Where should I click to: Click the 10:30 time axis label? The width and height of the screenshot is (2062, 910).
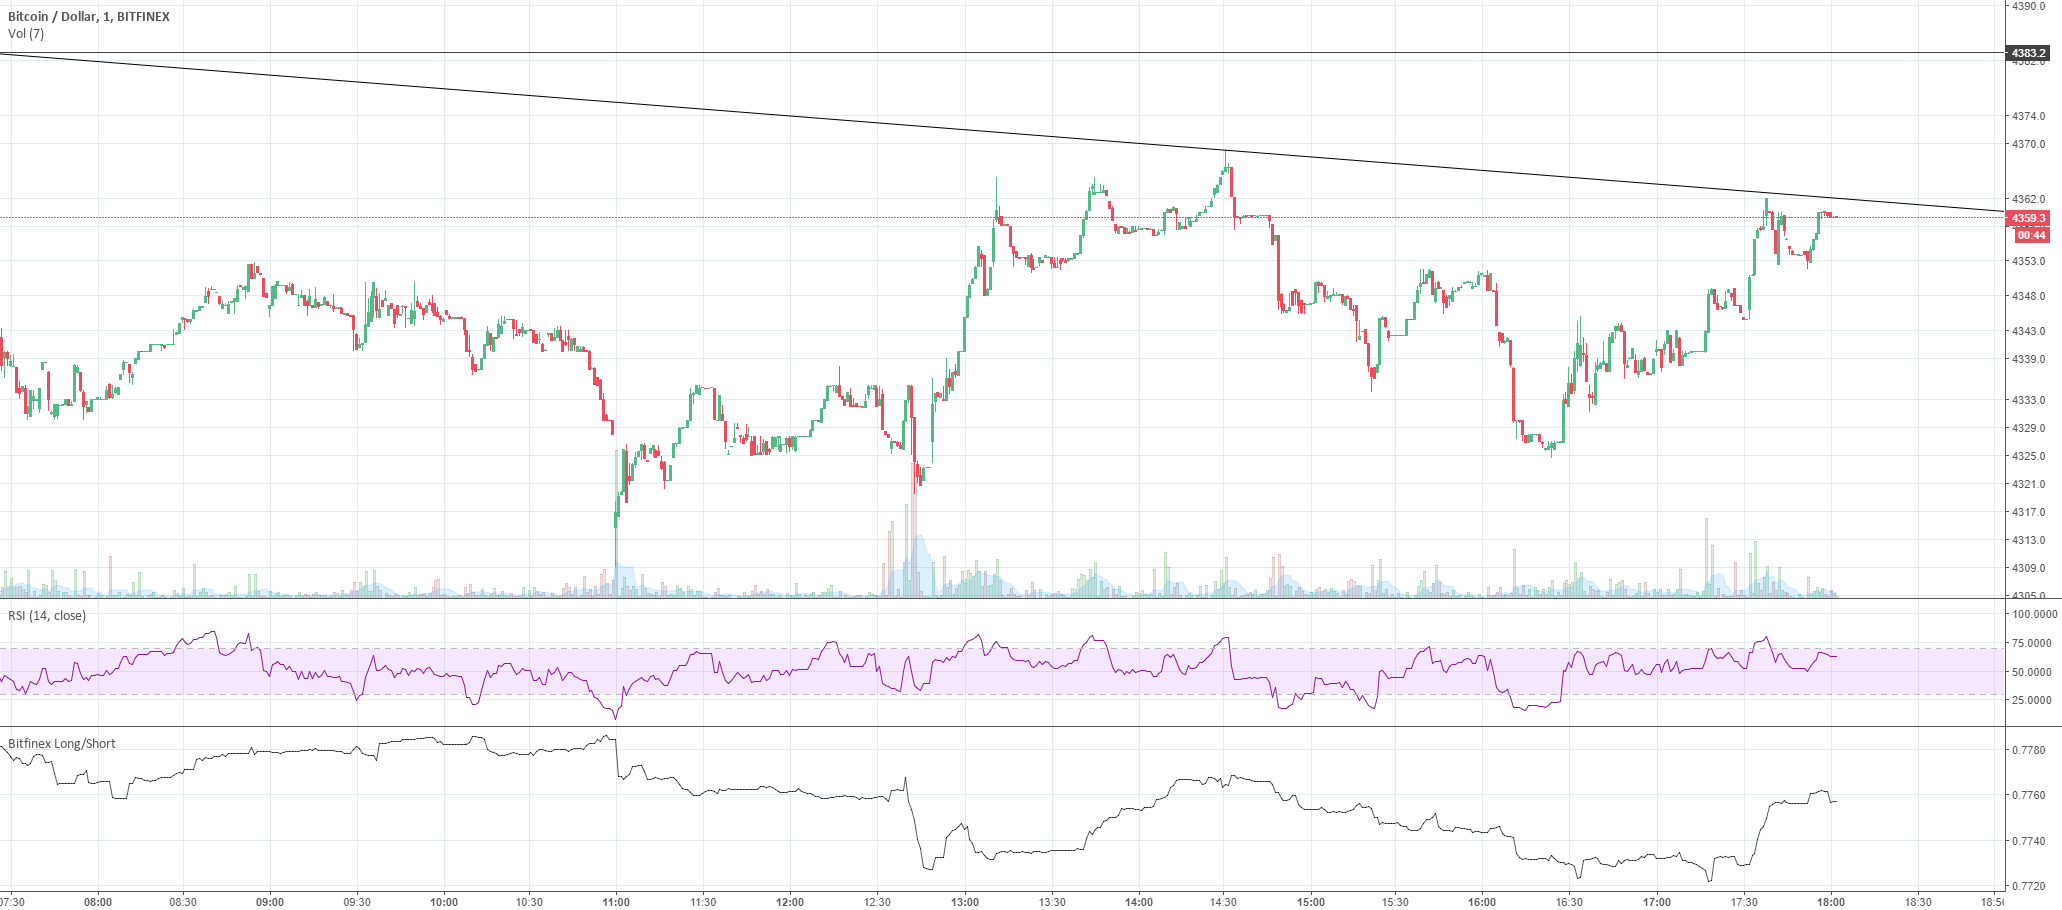pos(530,902)
